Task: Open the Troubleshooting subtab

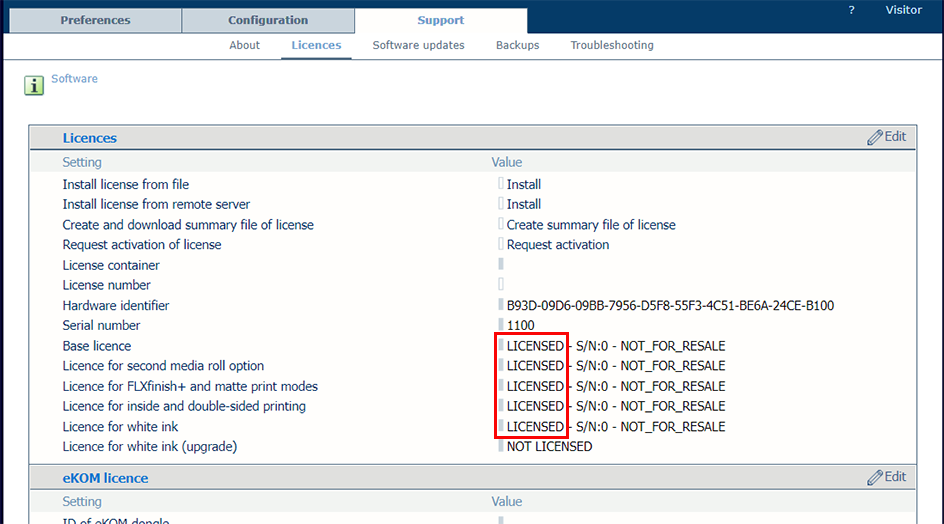Action: [611, 45]
